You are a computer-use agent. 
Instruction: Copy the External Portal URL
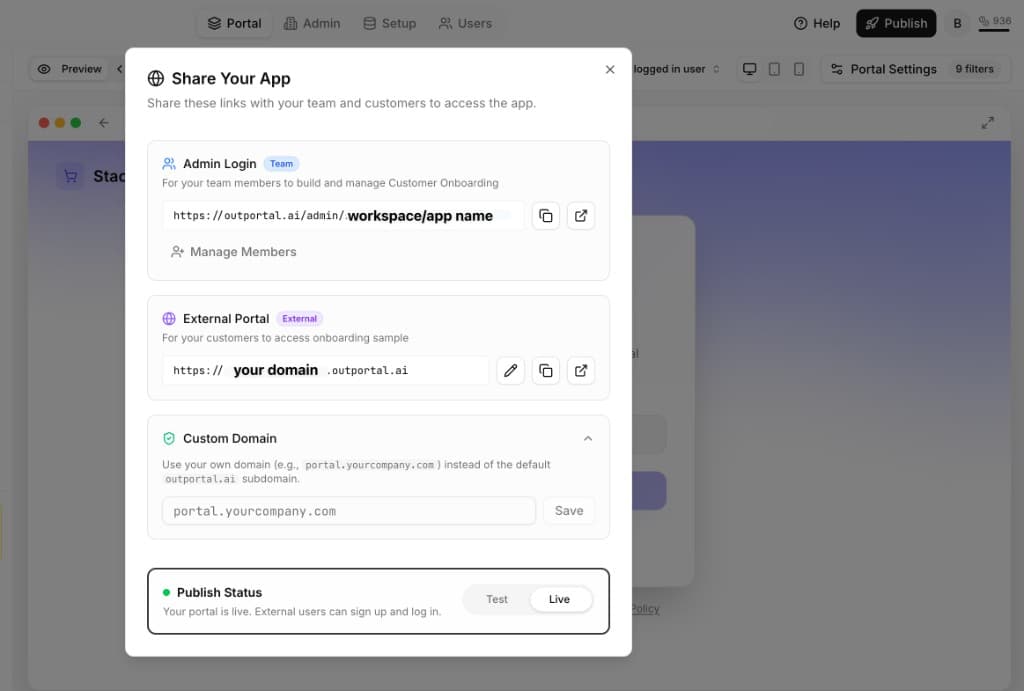[x=546, y=370]
